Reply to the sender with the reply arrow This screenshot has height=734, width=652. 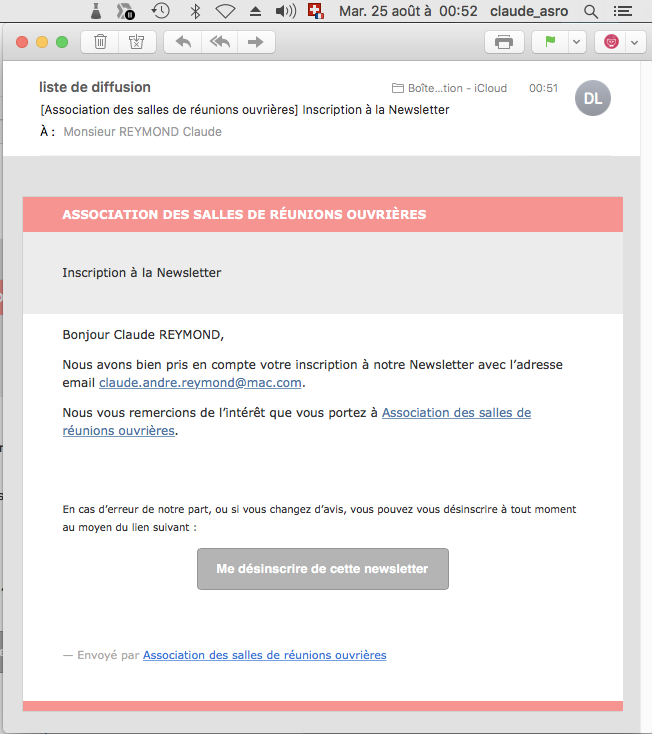(x=183, y=42)
